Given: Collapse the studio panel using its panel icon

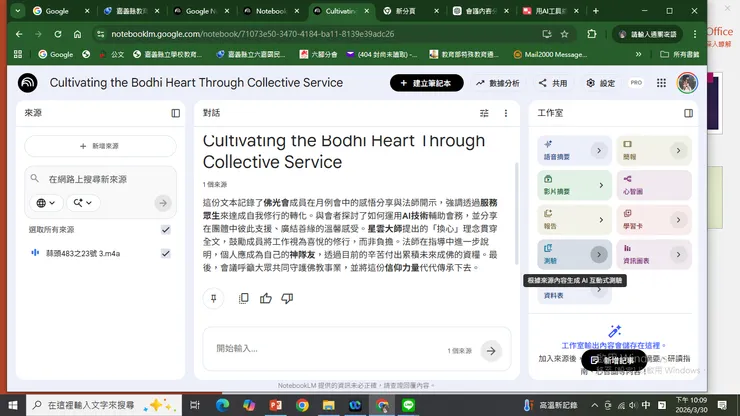Looking at the screenshot, I should (x=689, y=113).
